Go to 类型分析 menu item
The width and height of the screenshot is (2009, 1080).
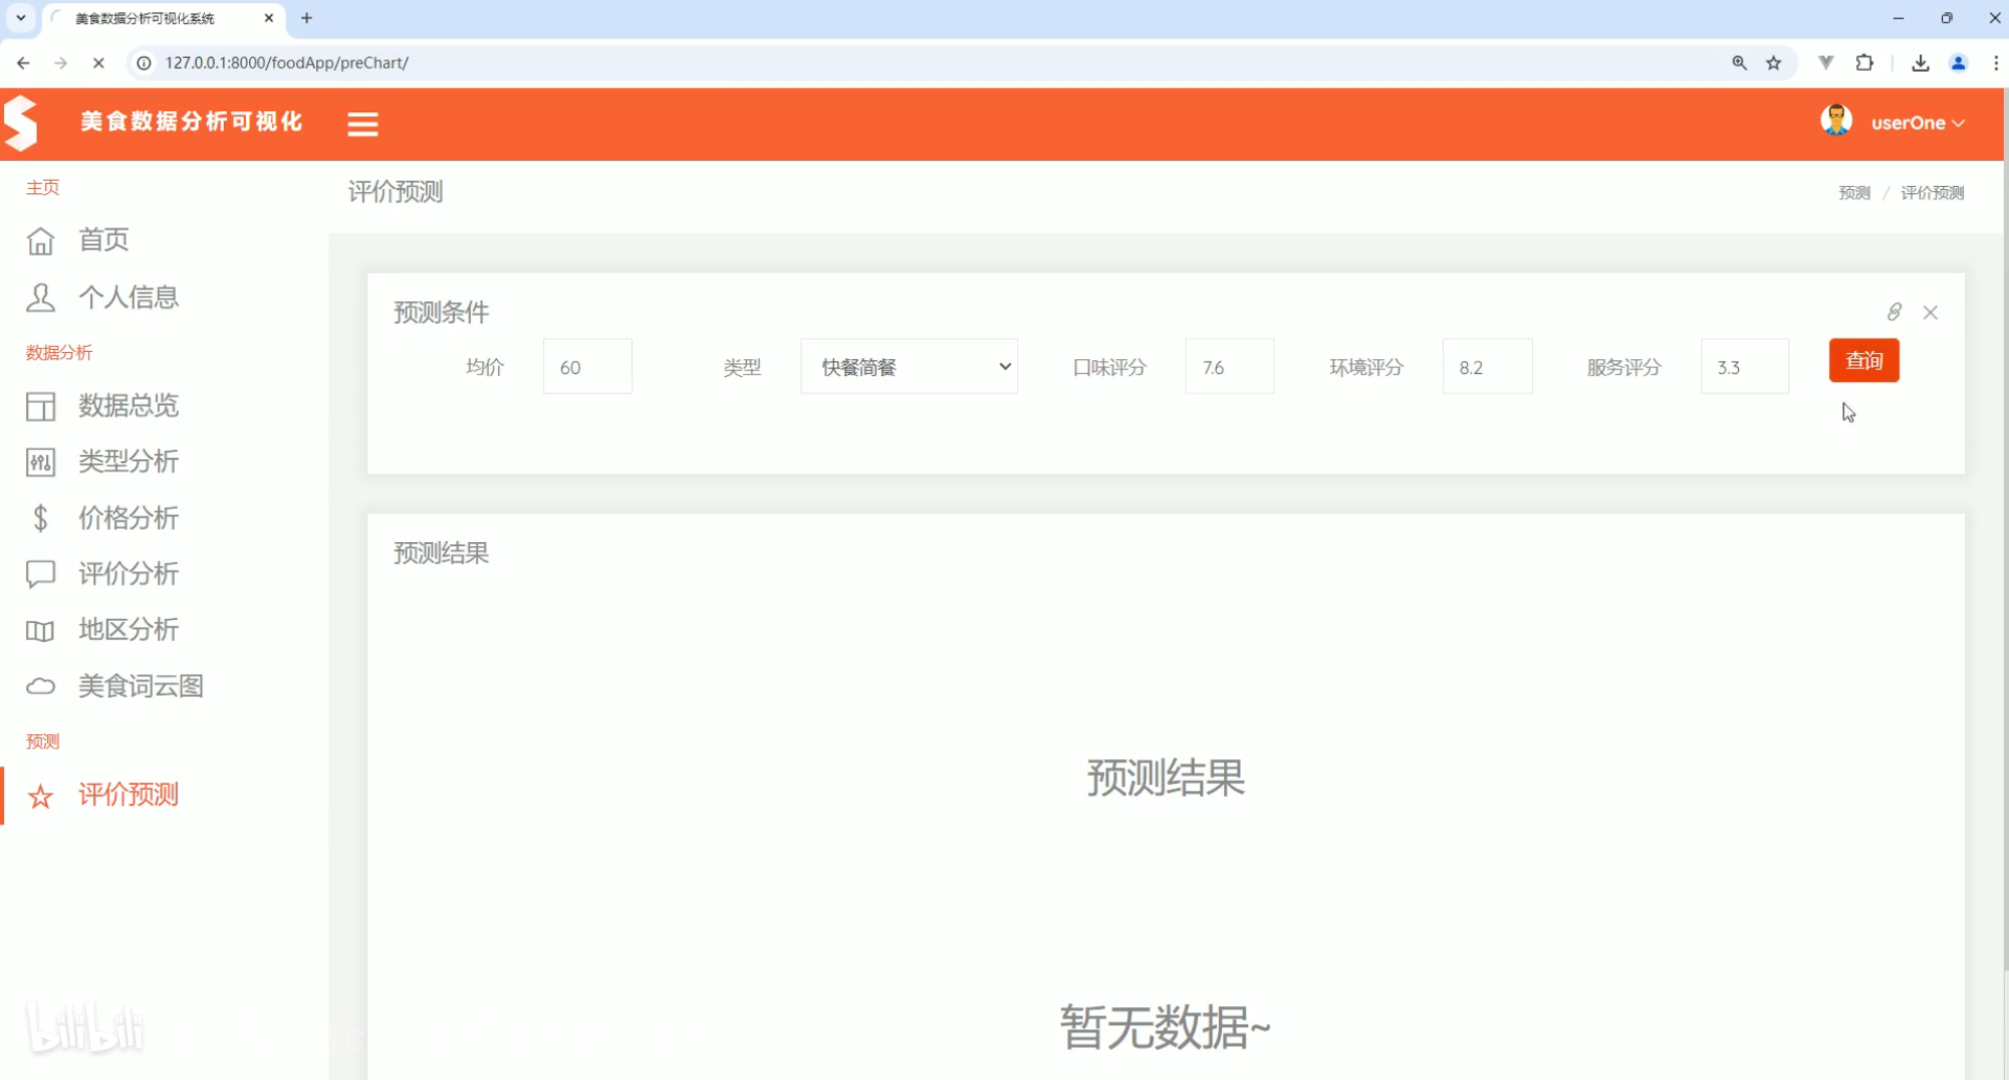(x=128, y=461)
